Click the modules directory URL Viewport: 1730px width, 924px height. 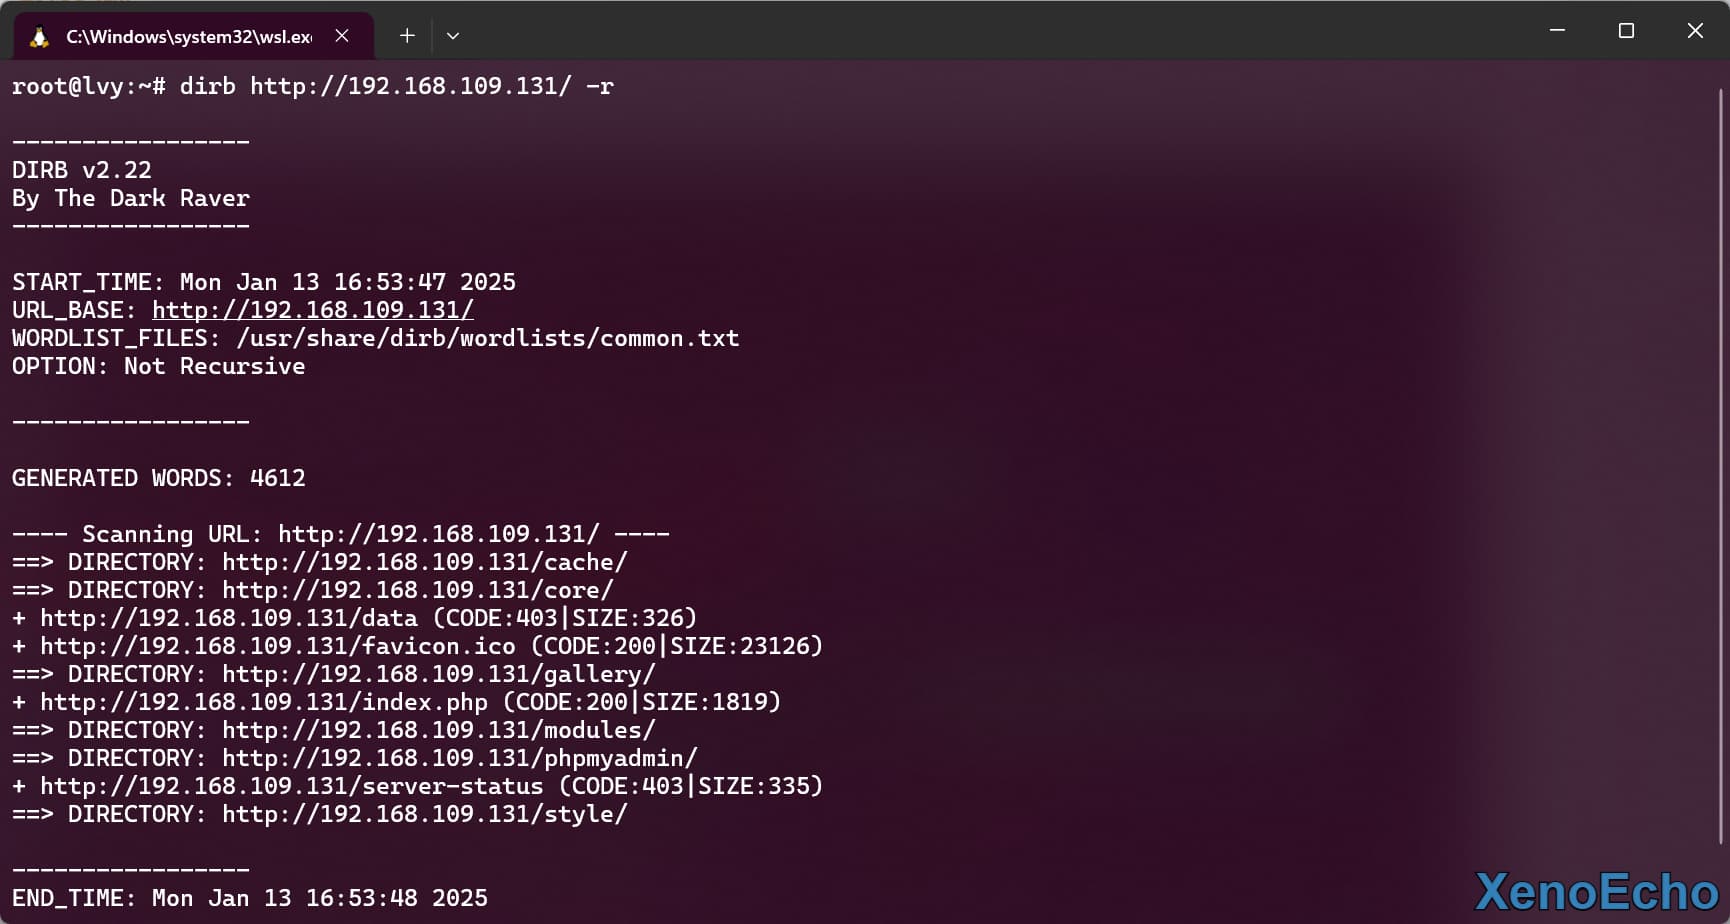[438, 730]
